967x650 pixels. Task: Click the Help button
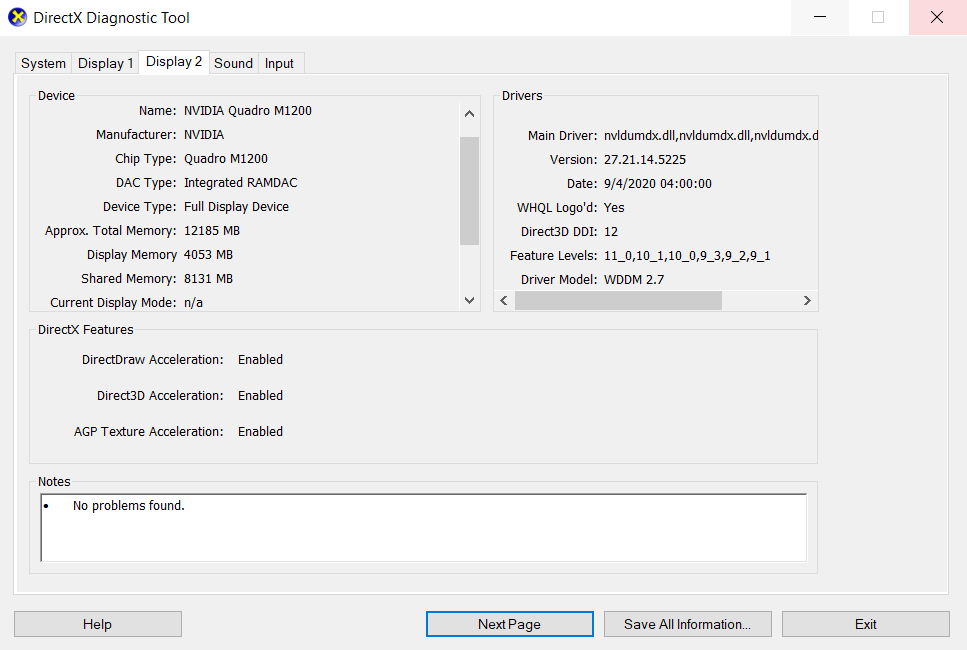click(97, 624)
